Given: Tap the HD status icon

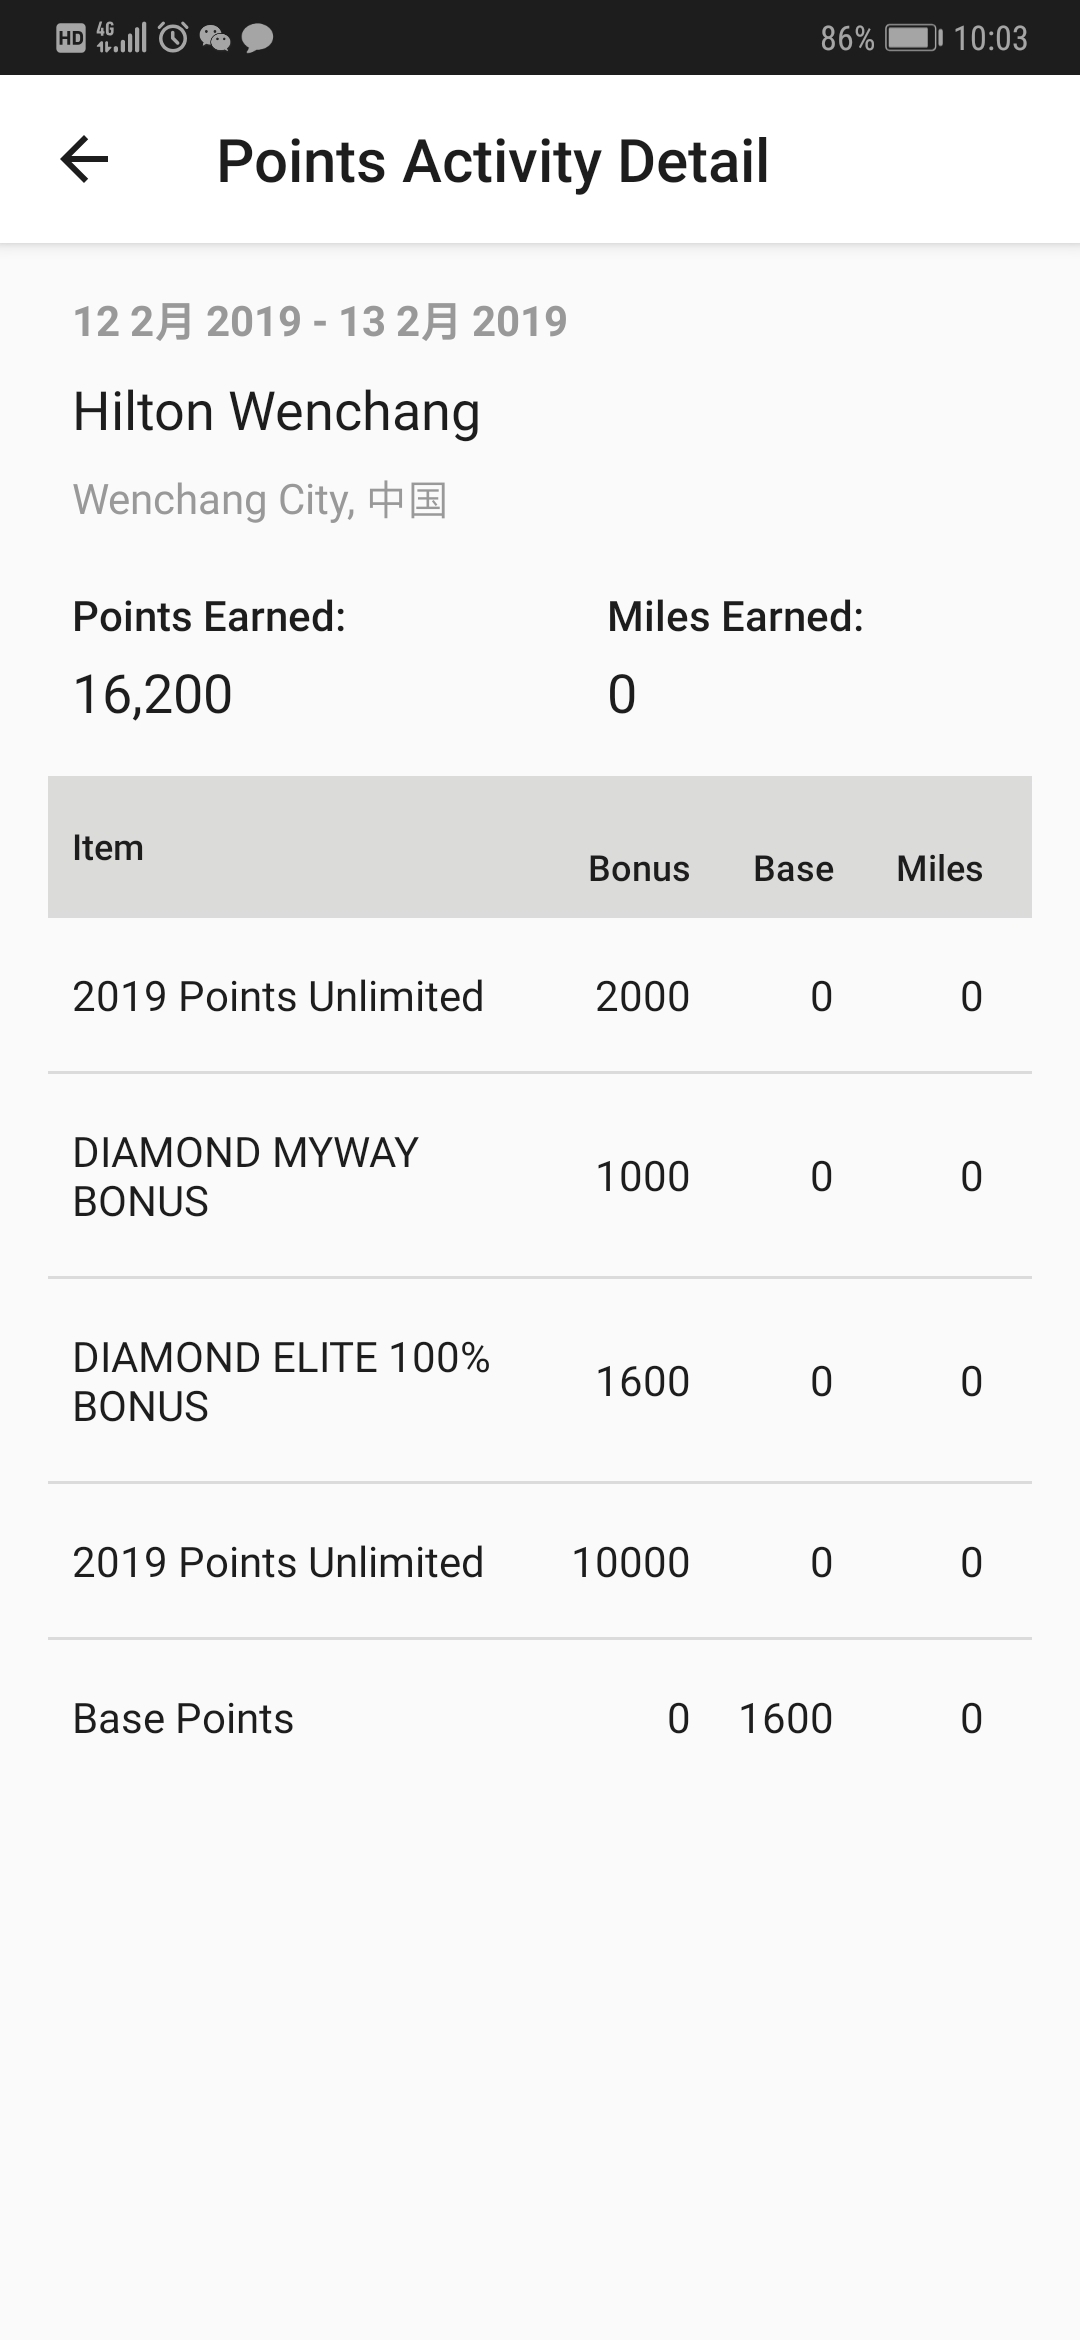Looking at the screenshot, I should pos(70,39).
